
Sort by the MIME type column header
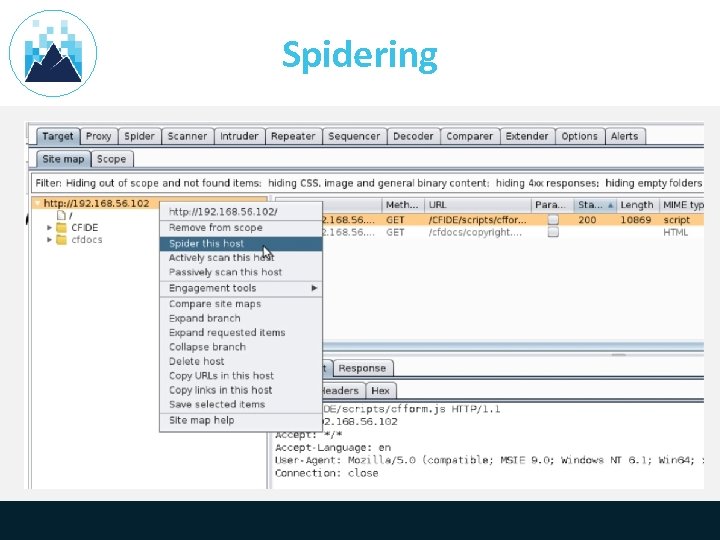[x=682, y=205]
